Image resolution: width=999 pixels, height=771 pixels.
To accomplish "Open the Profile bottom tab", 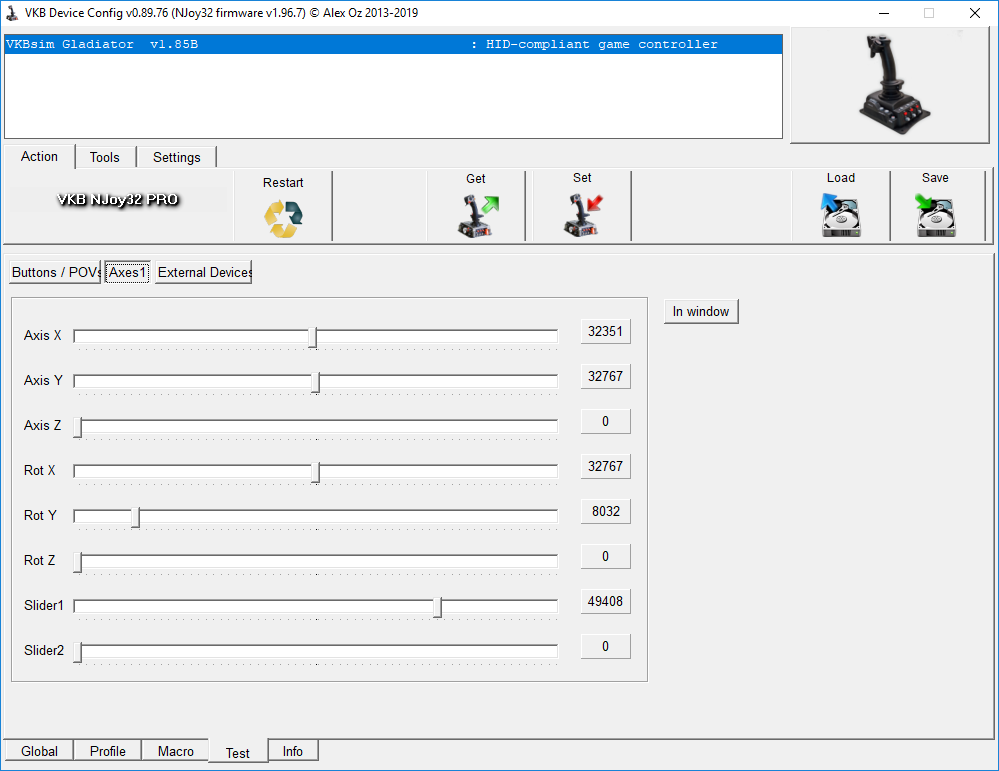I will (108, 751).
